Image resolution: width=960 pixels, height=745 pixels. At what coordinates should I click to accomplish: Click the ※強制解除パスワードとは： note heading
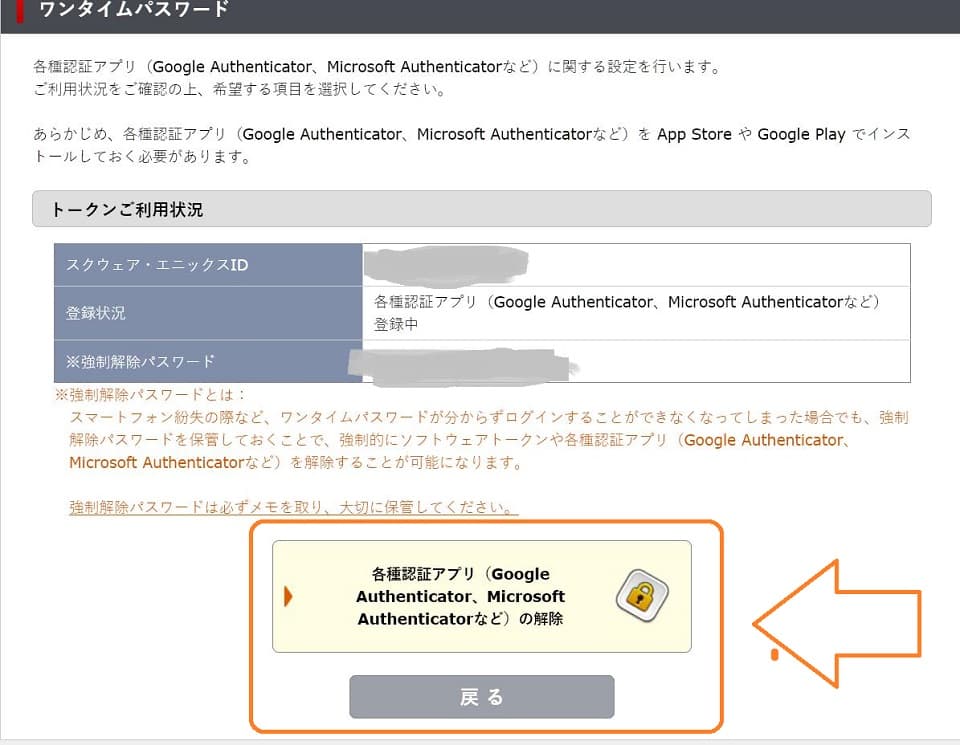[150, 395]
